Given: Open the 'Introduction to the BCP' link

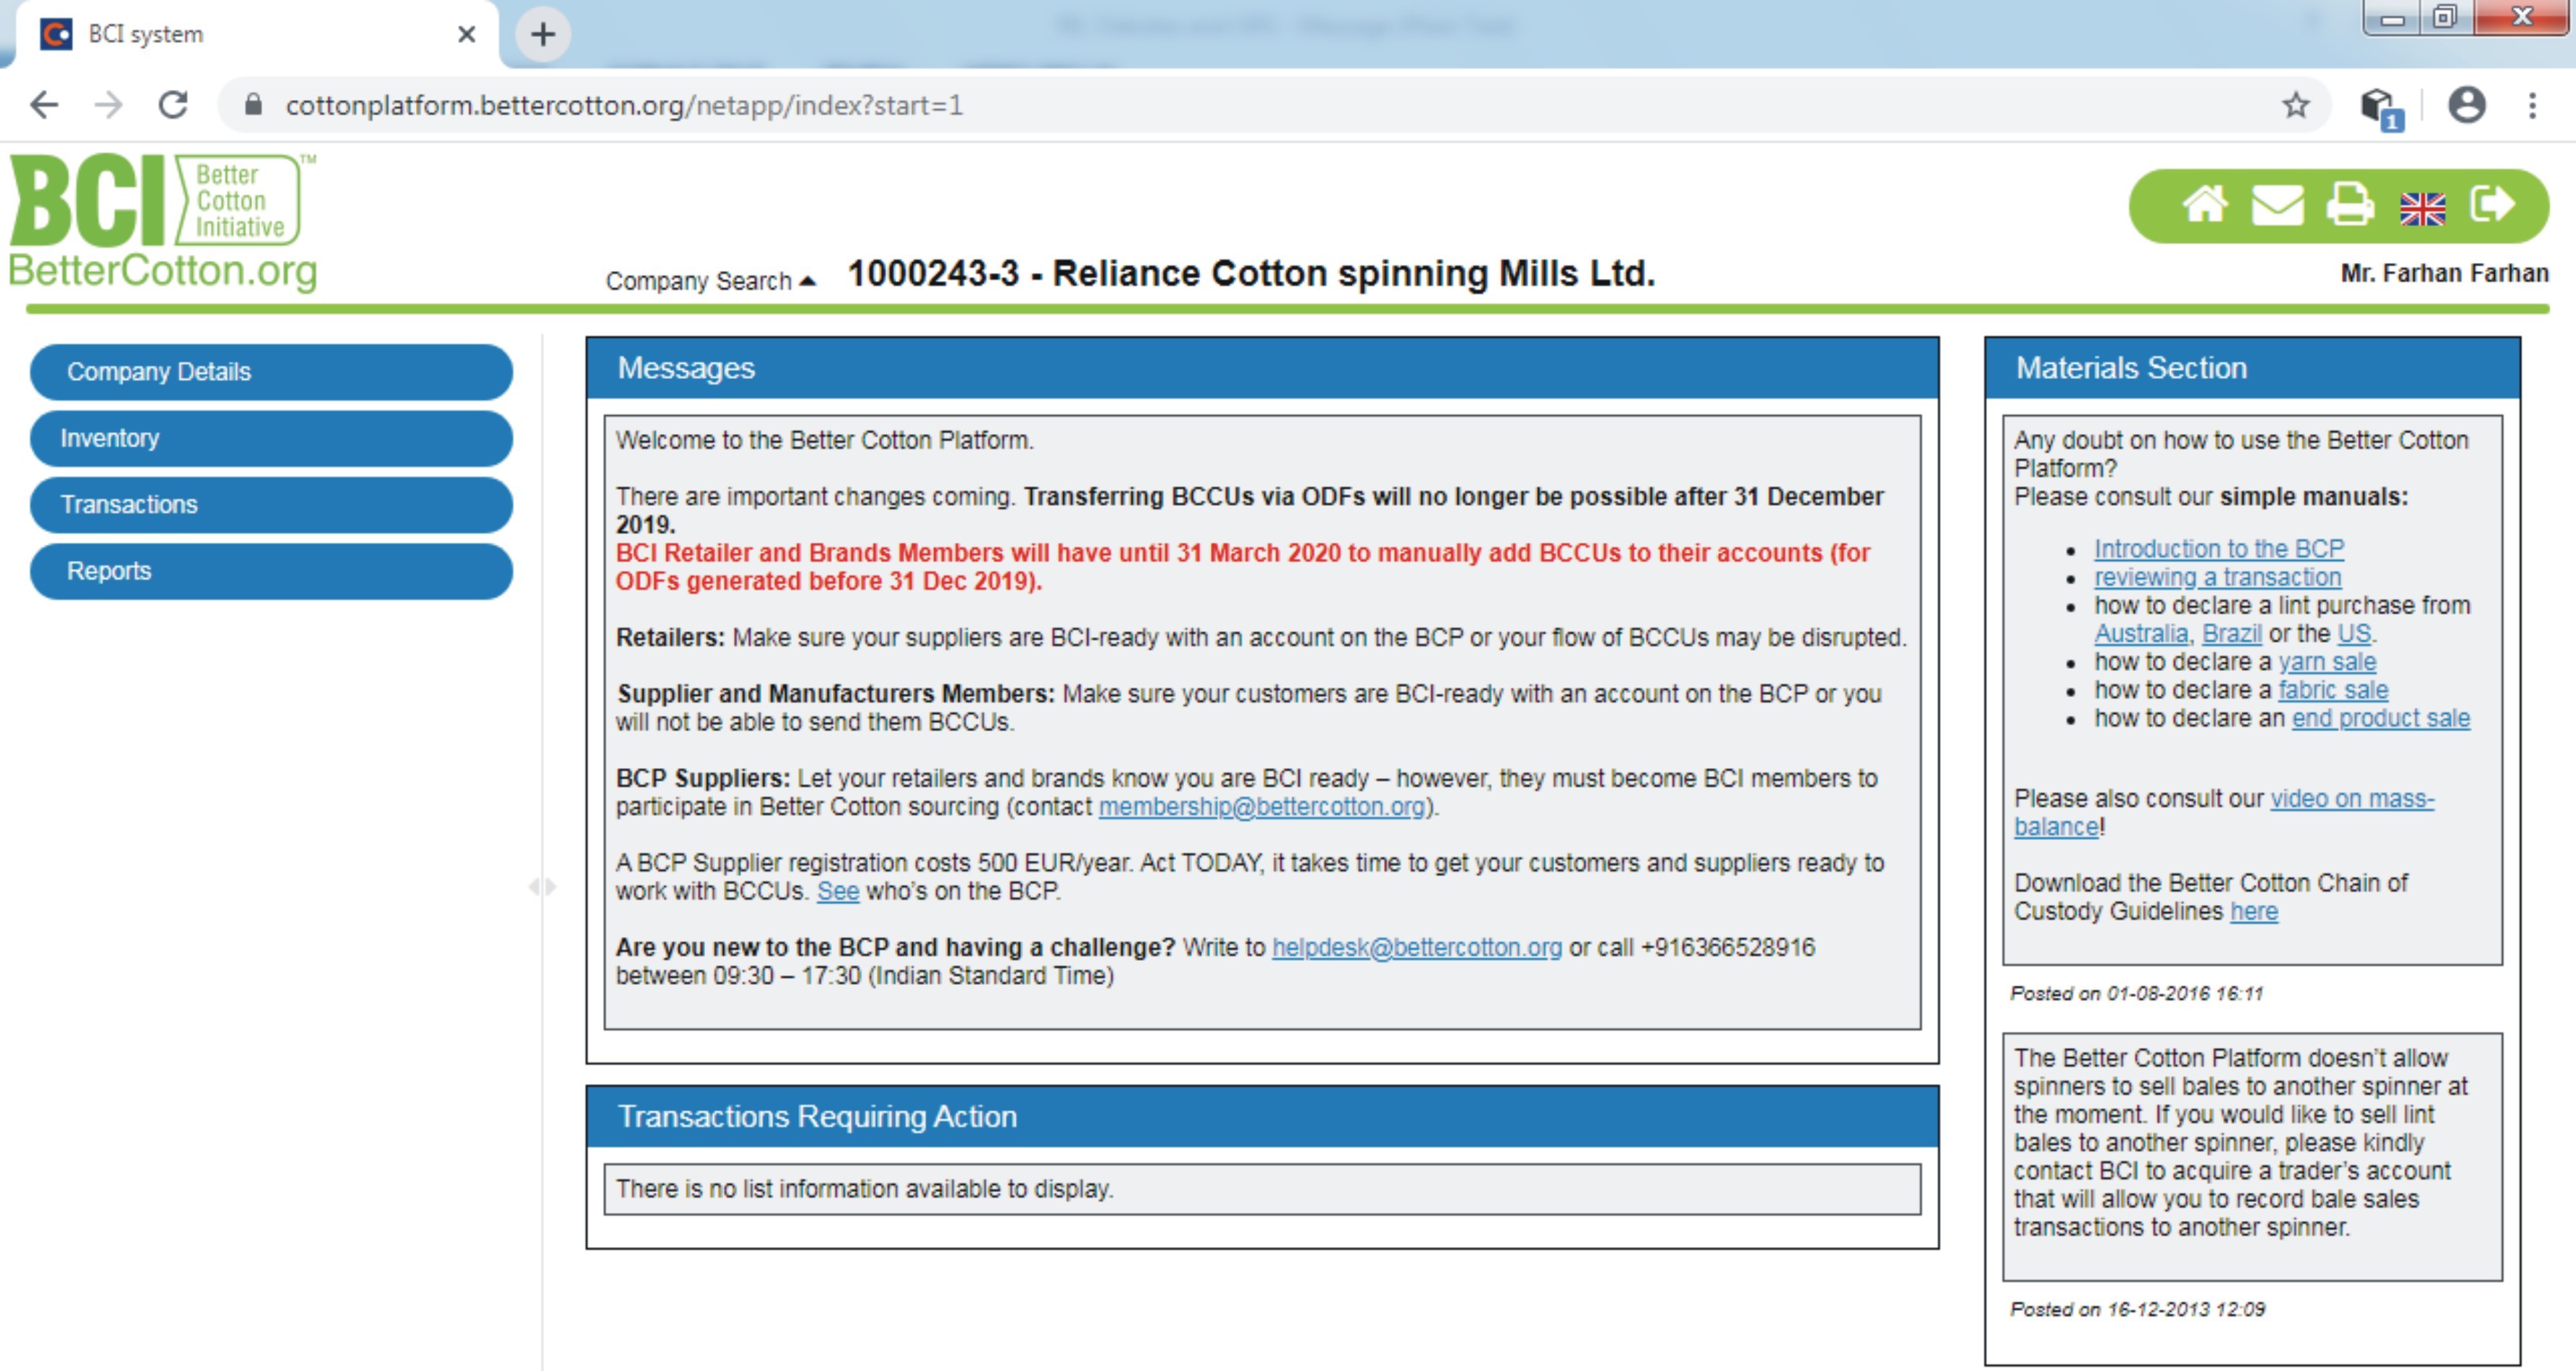Looking at the screenshot, I should point(2218,549).
